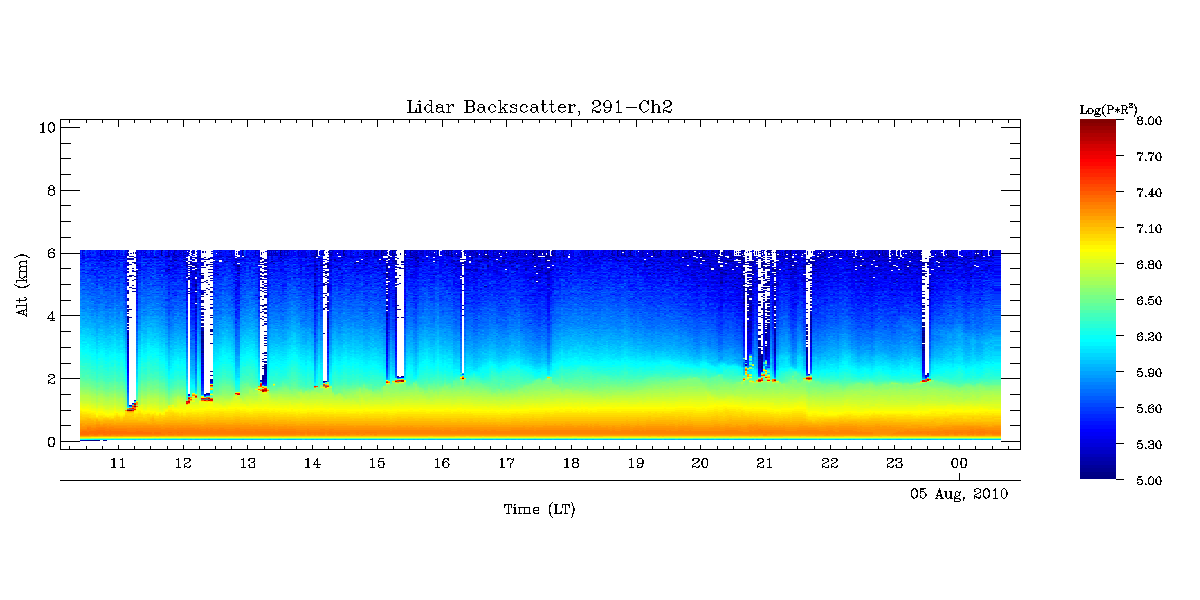Click the 'Time (LT)' x-axis label

click(x=539, y=510)
